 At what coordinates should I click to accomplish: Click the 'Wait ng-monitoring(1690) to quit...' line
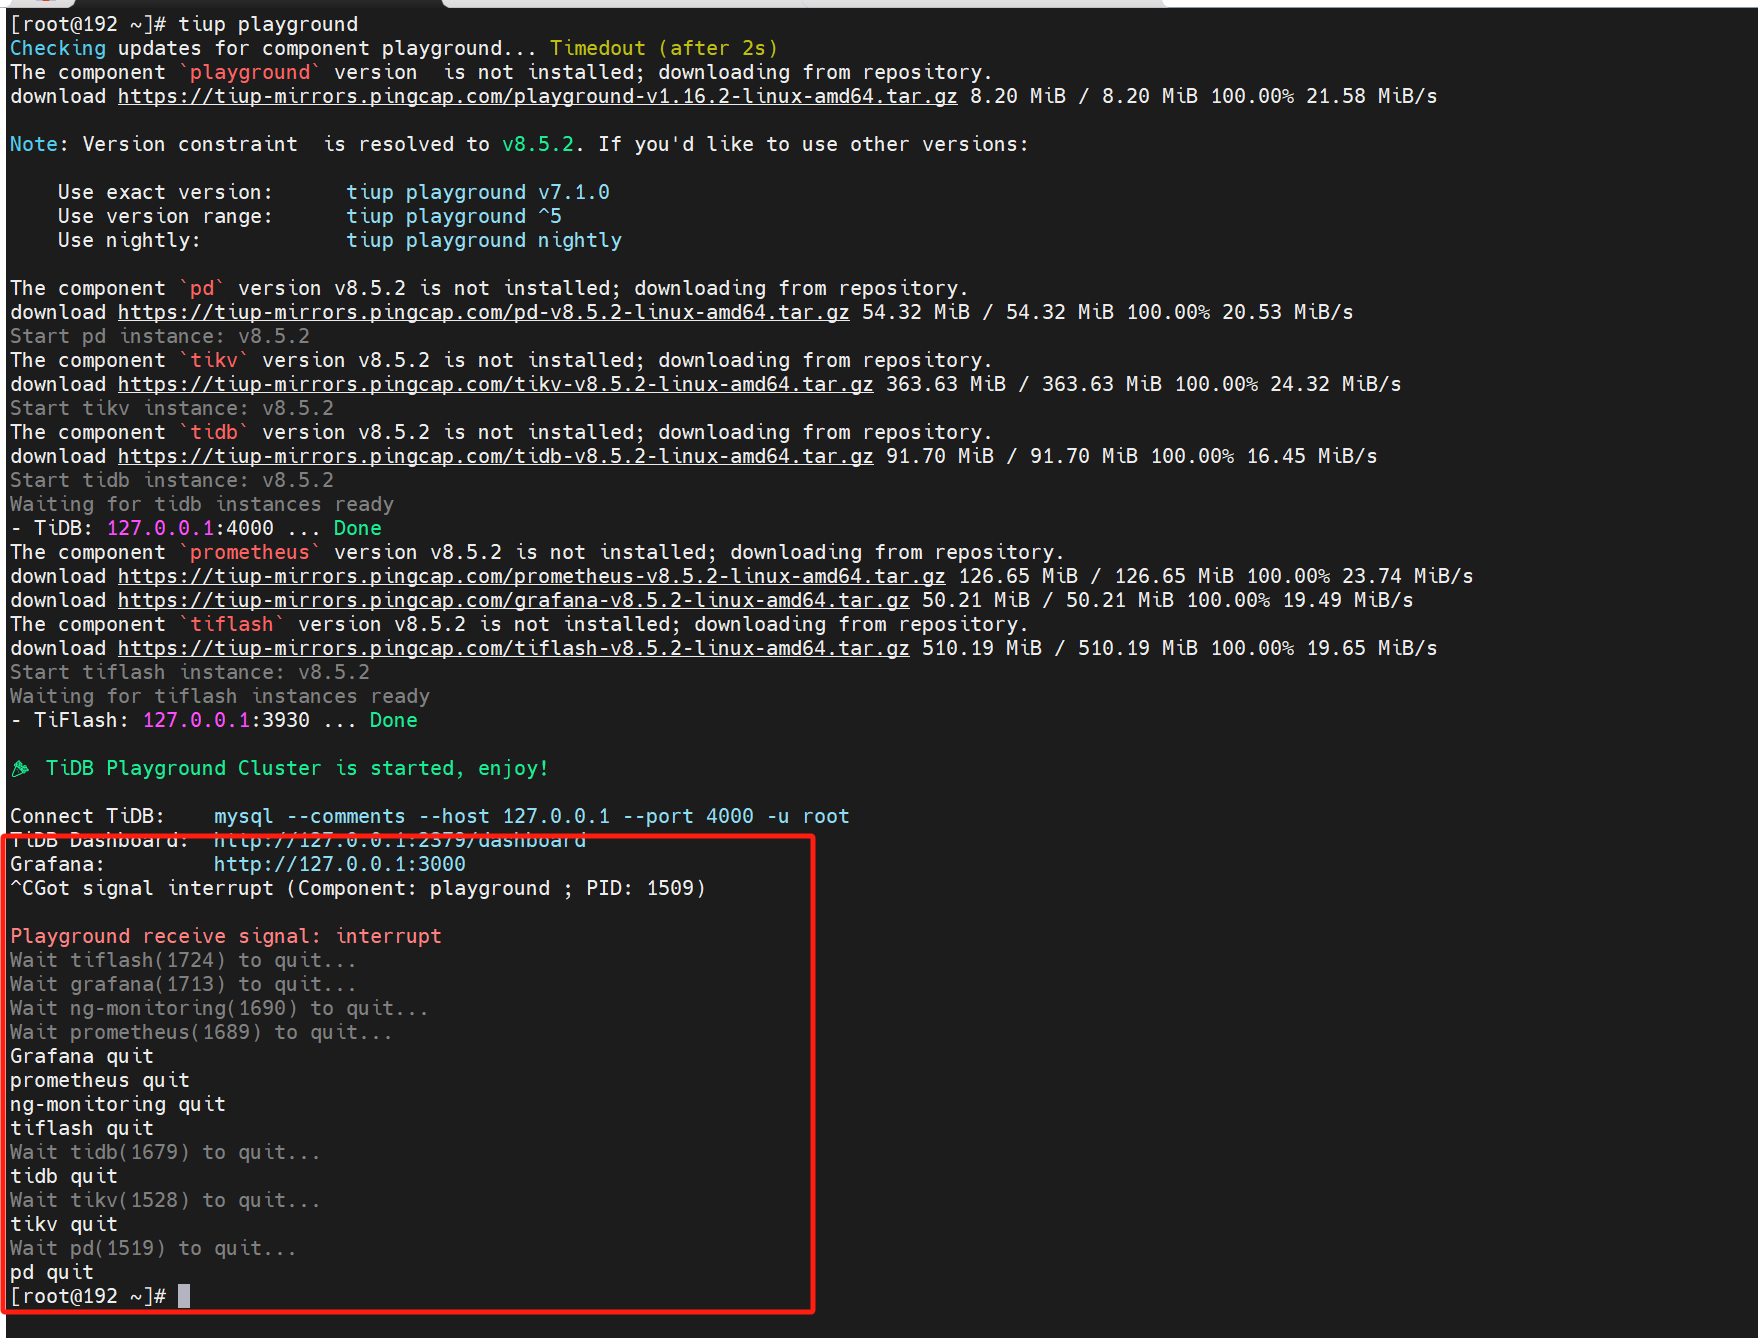[x=219, y=1008]
